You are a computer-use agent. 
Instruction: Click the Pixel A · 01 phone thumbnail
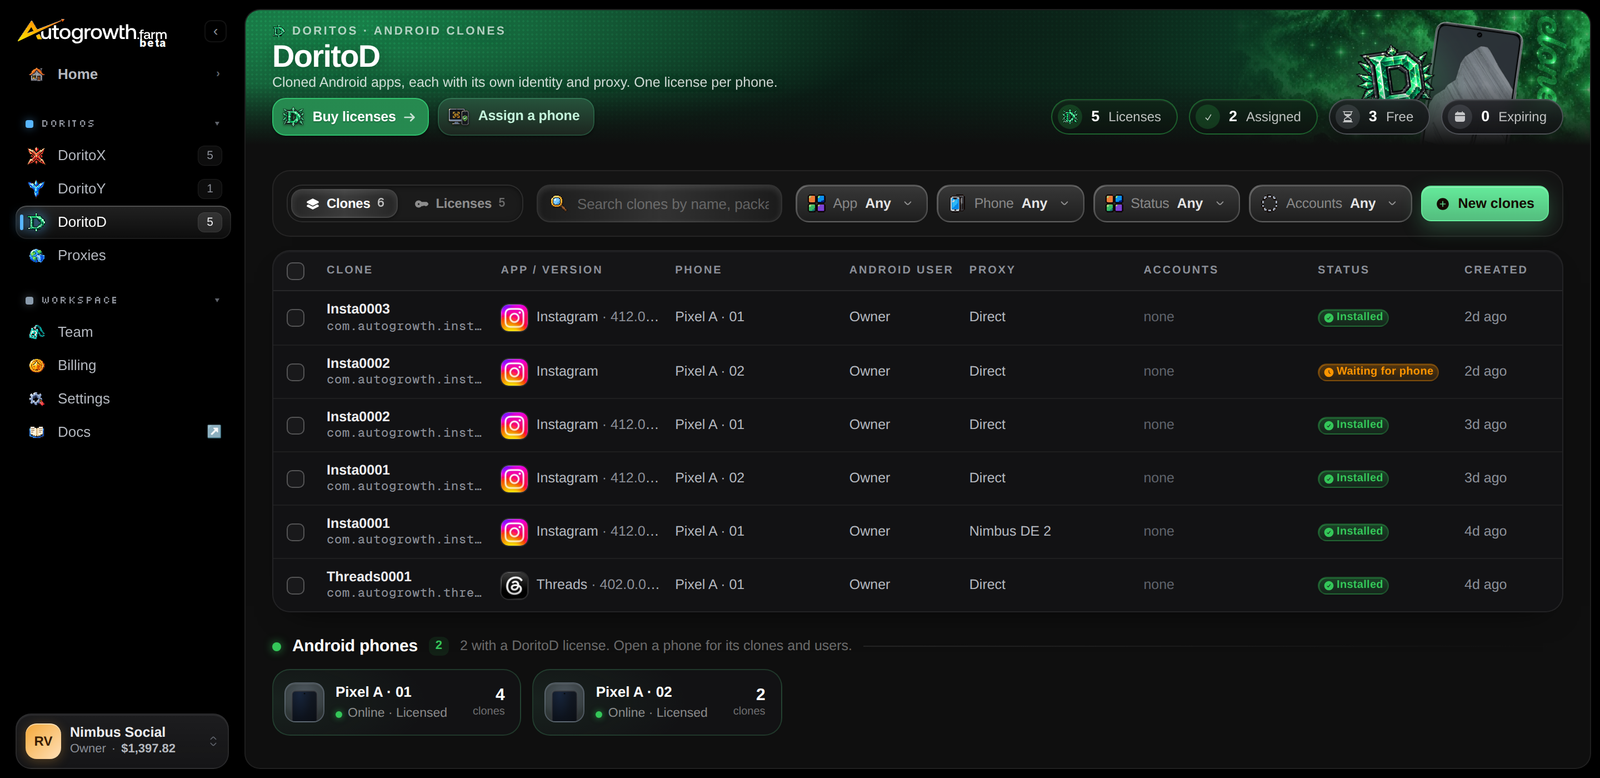(x=304, y=702)
